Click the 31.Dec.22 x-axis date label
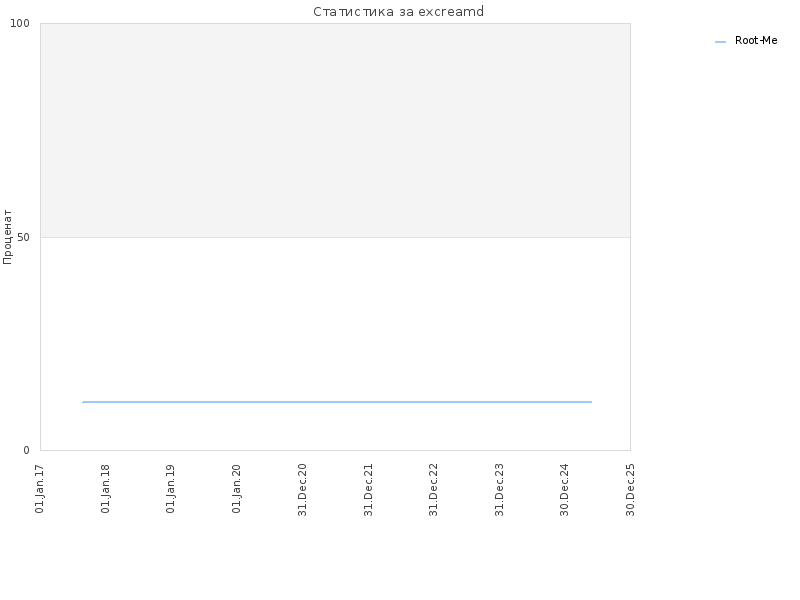 tap(434, 489)
